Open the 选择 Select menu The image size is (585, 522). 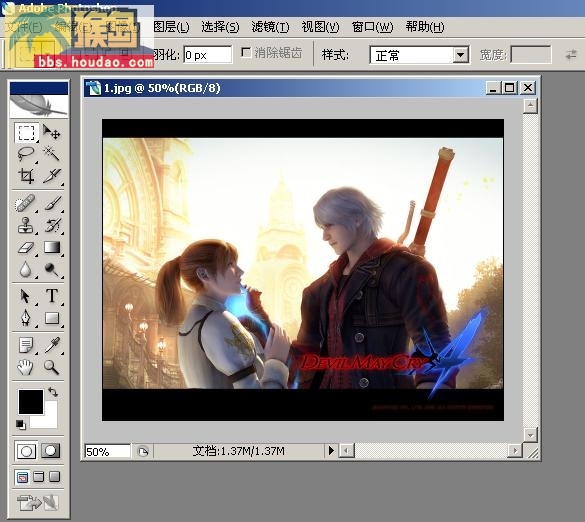220,27
